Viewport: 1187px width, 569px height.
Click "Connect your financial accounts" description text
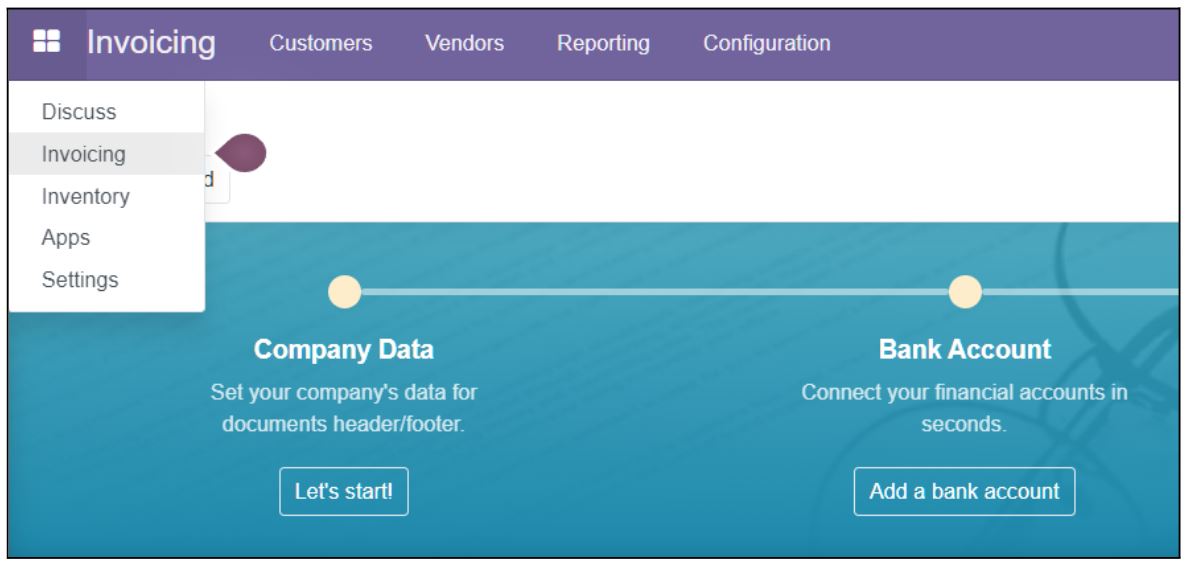964,408
